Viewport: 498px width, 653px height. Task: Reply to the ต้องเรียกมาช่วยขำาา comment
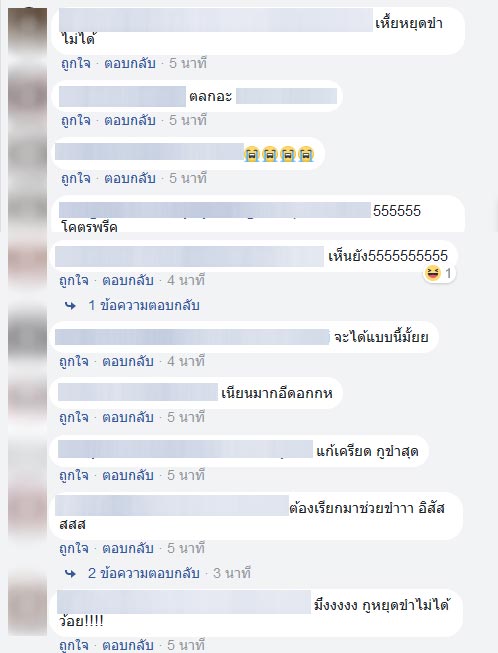(x=128, y=548)
